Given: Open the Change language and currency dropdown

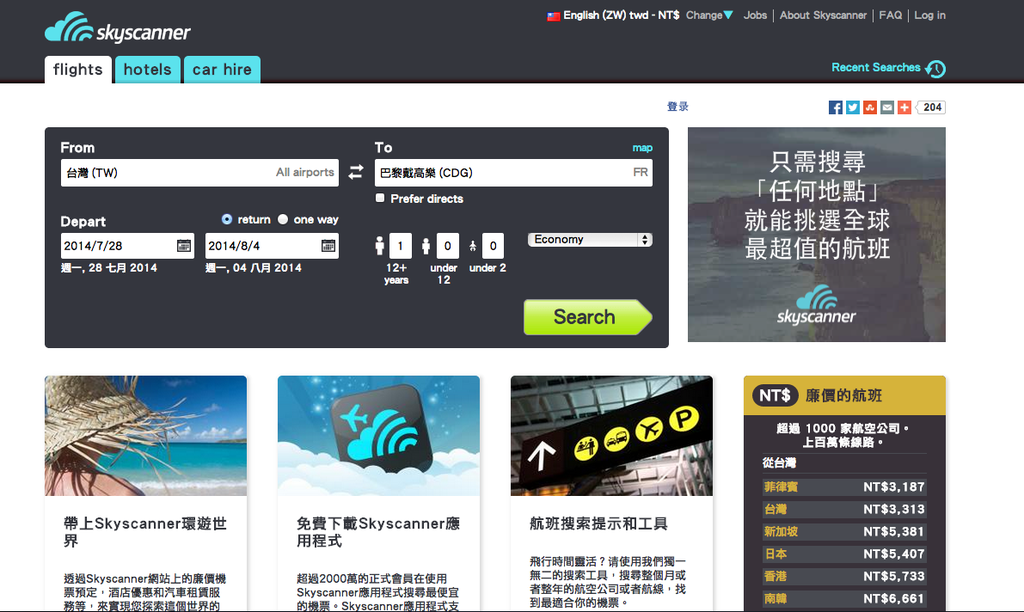Looking at the screenshot, I should click(x=709, y=15).
